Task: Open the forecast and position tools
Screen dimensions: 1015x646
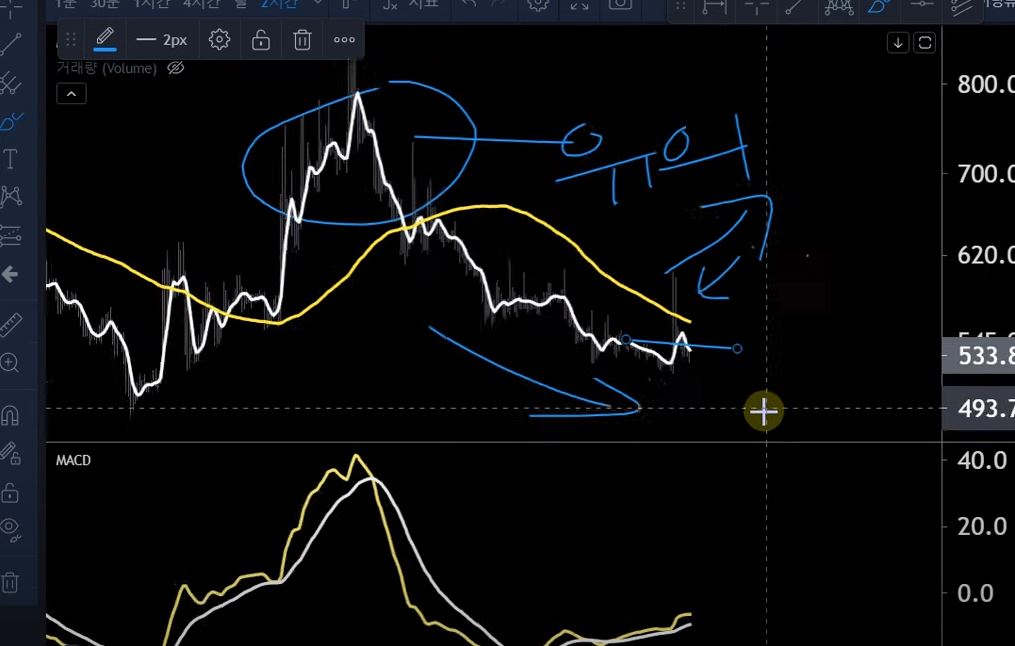Action: tap(11, 236)
